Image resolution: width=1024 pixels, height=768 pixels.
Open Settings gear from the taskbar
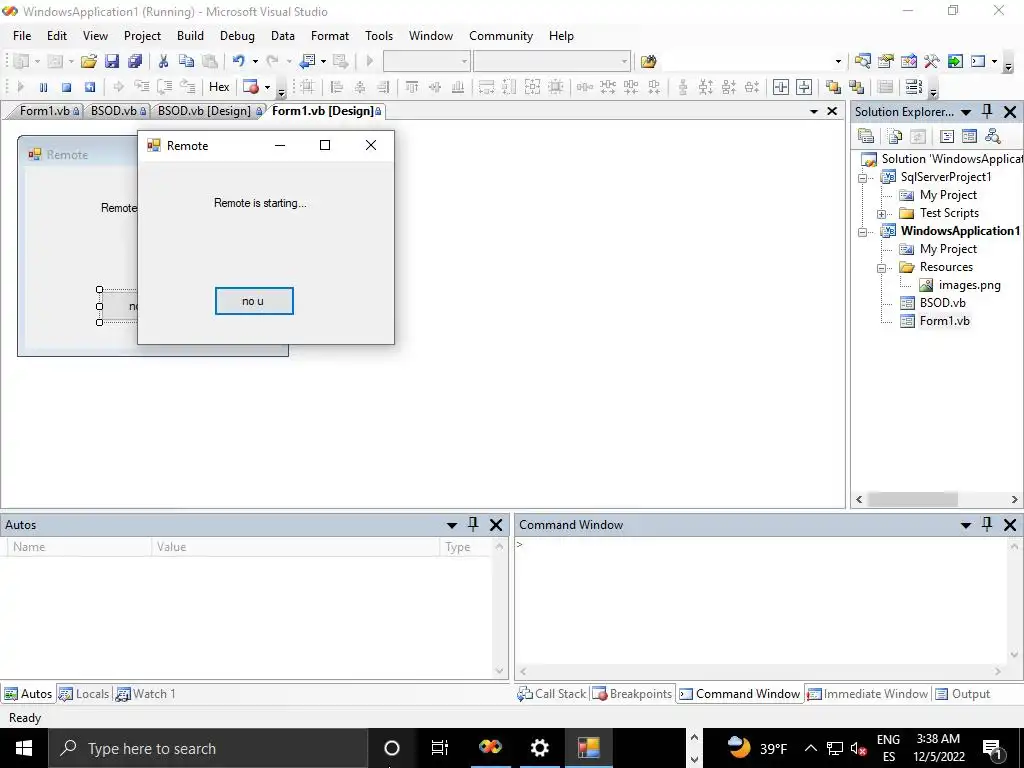(539, 748)
